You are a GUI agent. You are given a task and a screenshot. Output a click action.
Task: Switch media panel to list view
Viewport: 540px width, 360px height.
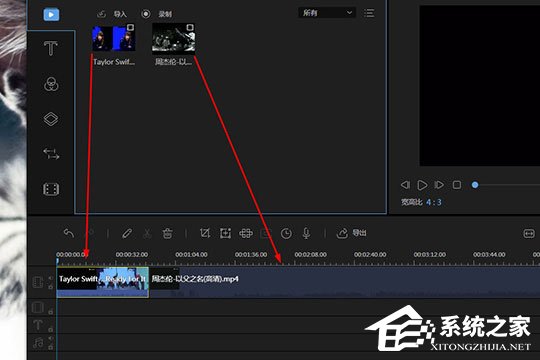click(x=369, y=13)
